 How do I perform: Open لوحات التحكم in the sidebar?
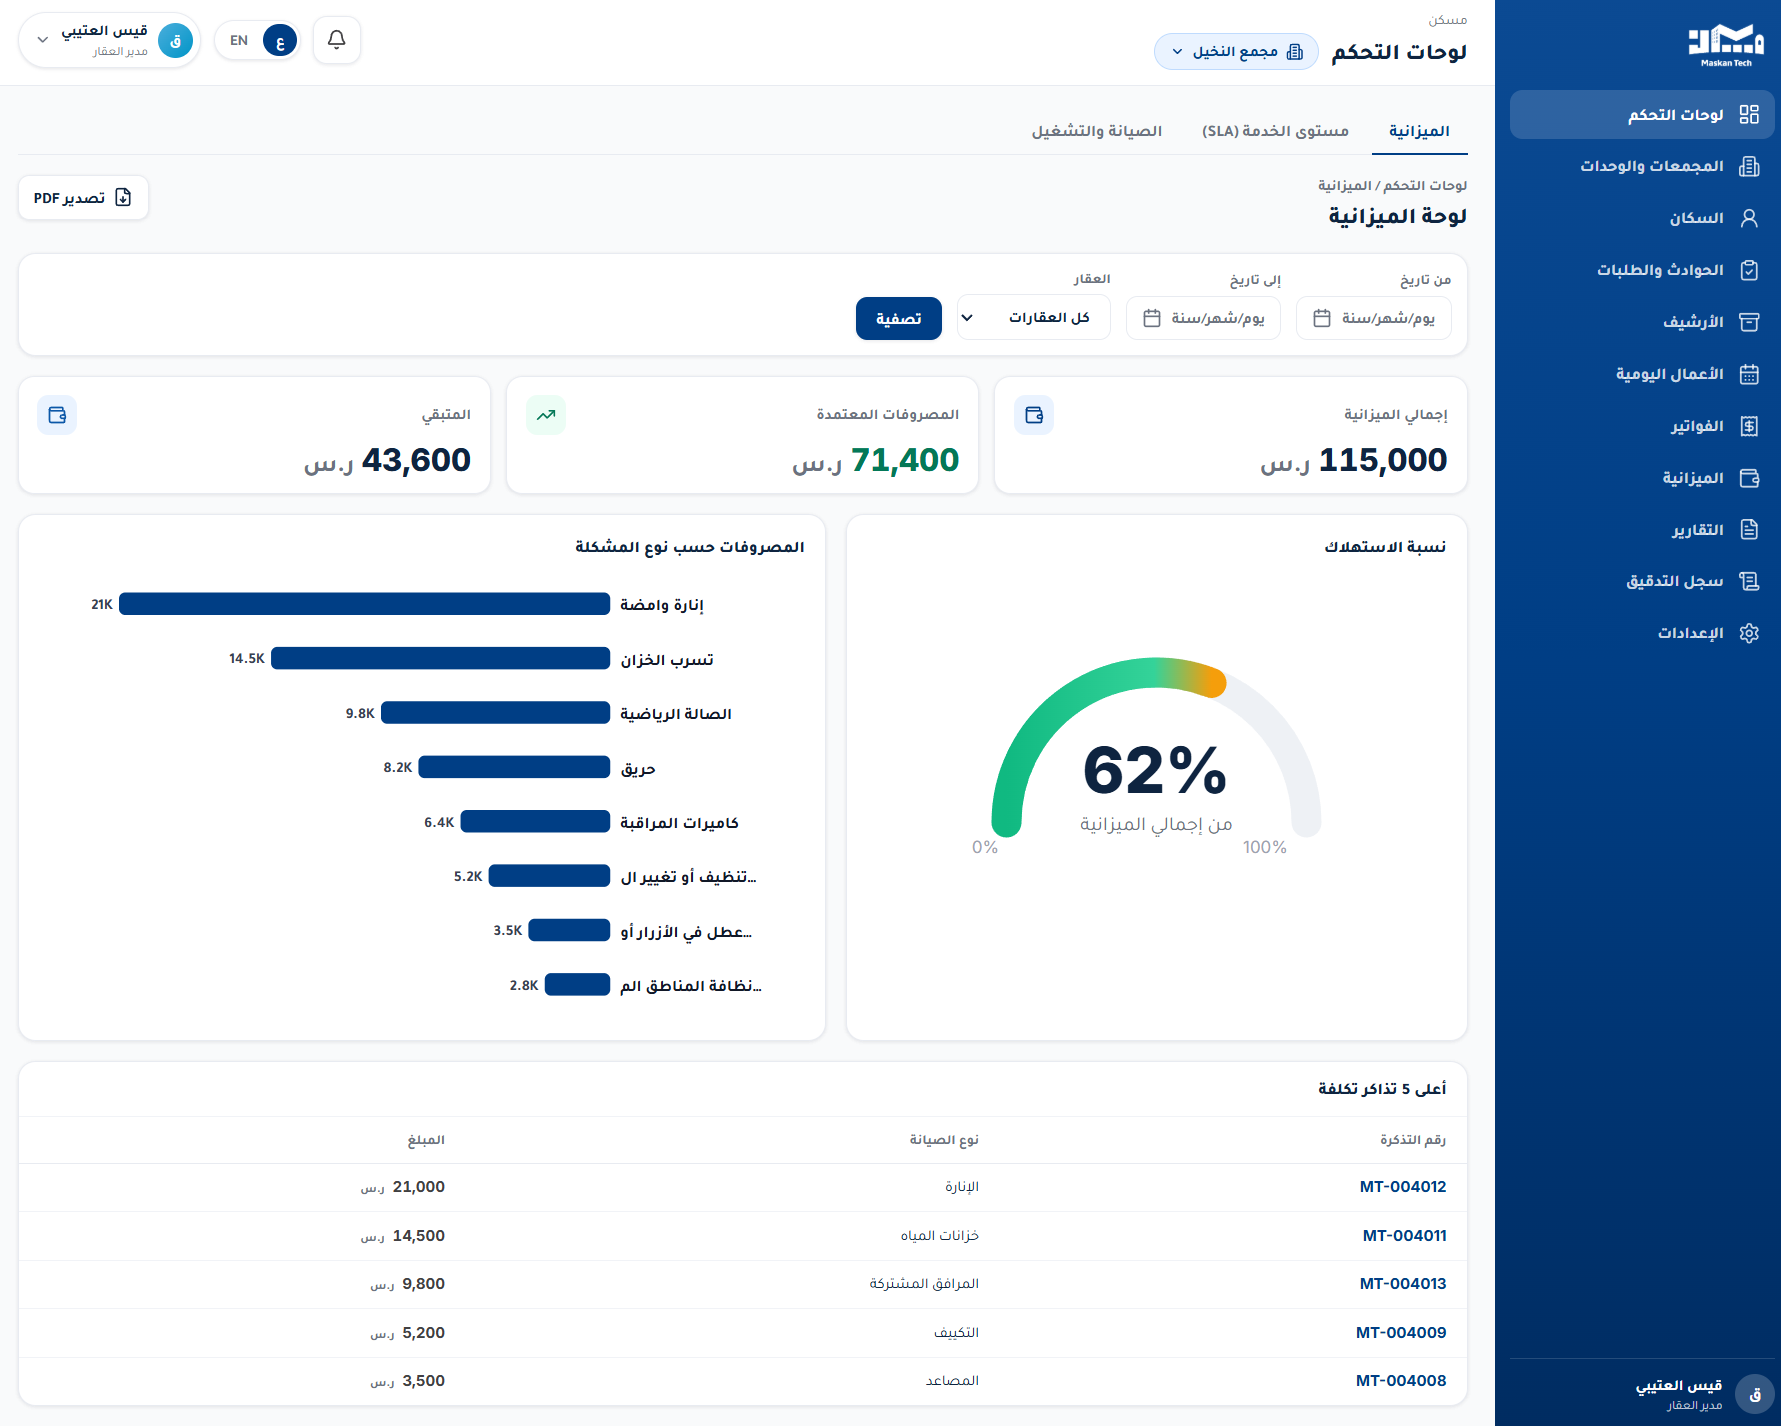(1642, 115)
